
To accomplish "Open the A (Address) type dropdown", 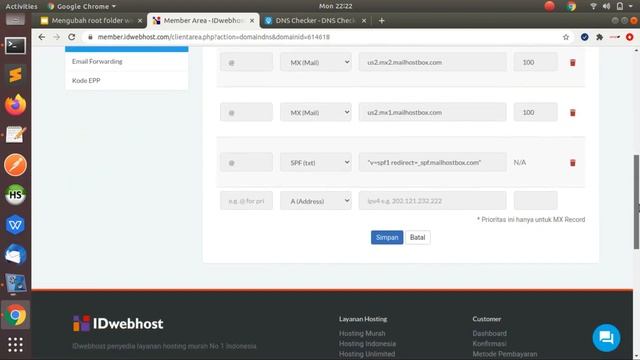I will [316, 201].
